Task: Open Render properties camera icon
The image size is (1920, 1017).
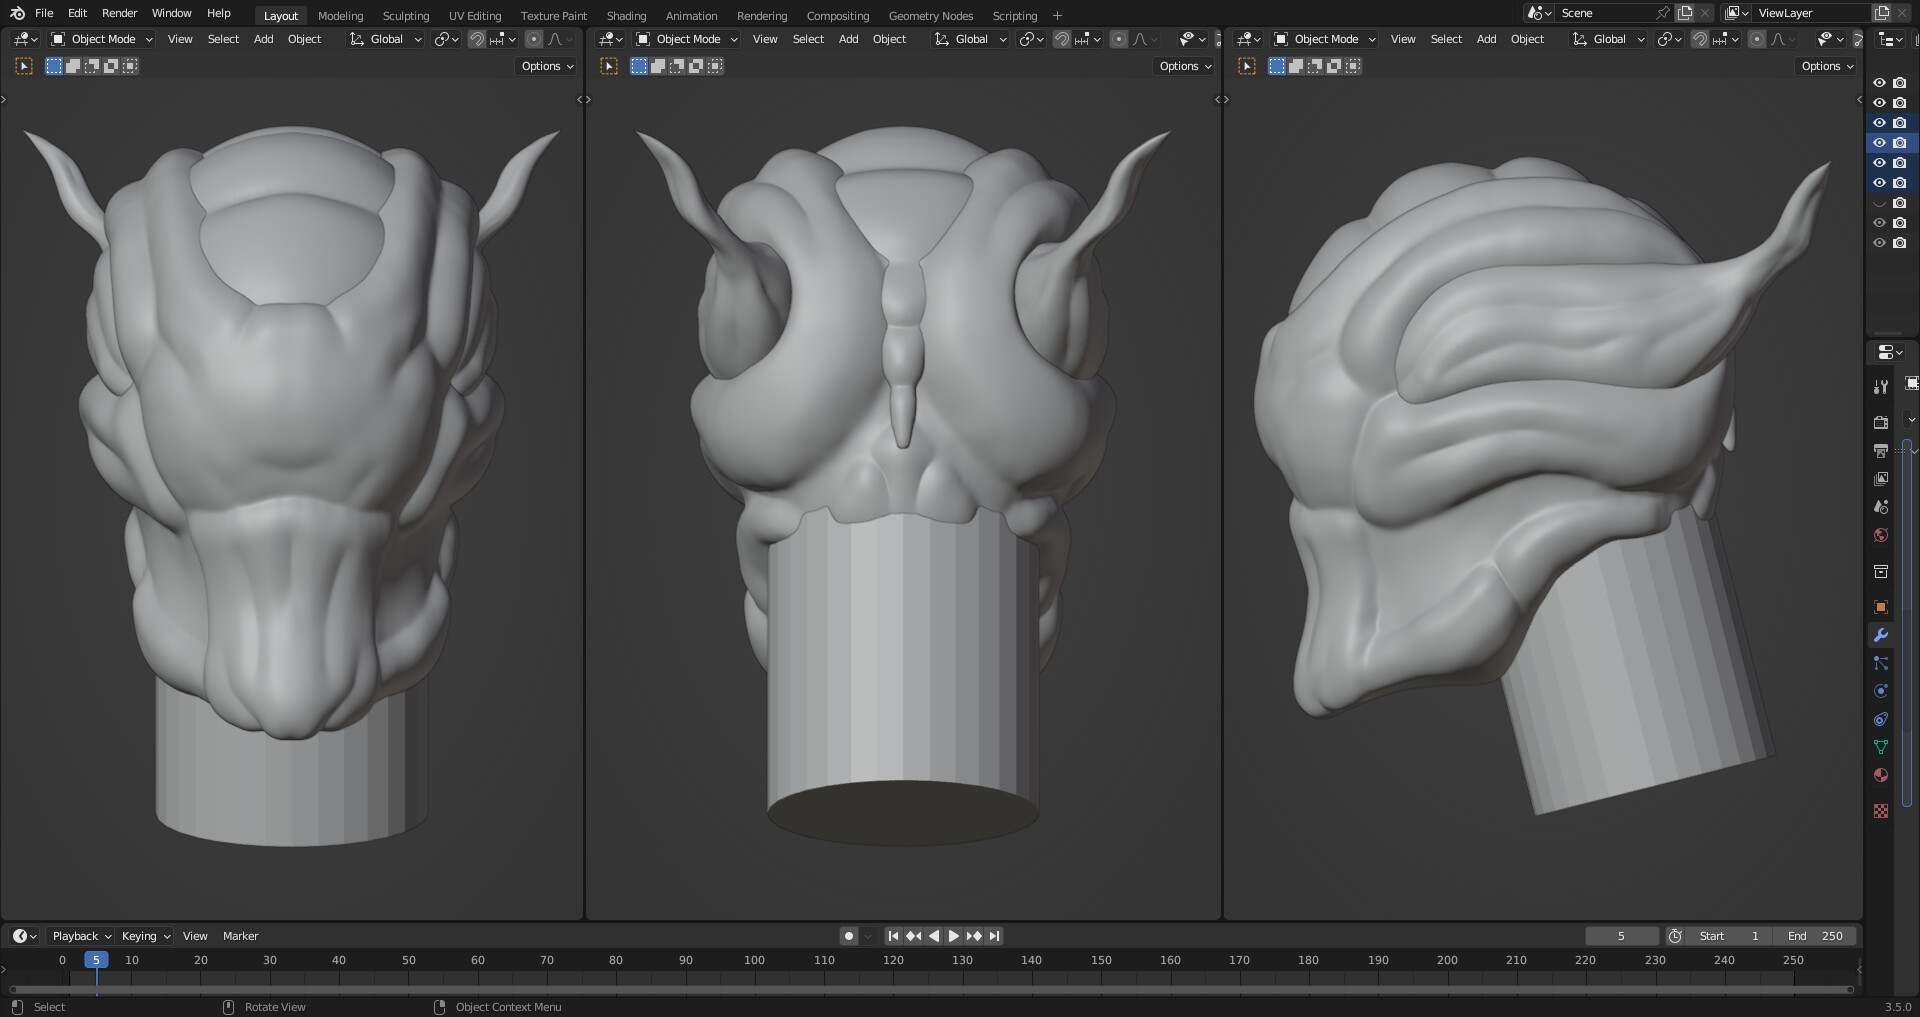Action: (x=1881, y=421)
